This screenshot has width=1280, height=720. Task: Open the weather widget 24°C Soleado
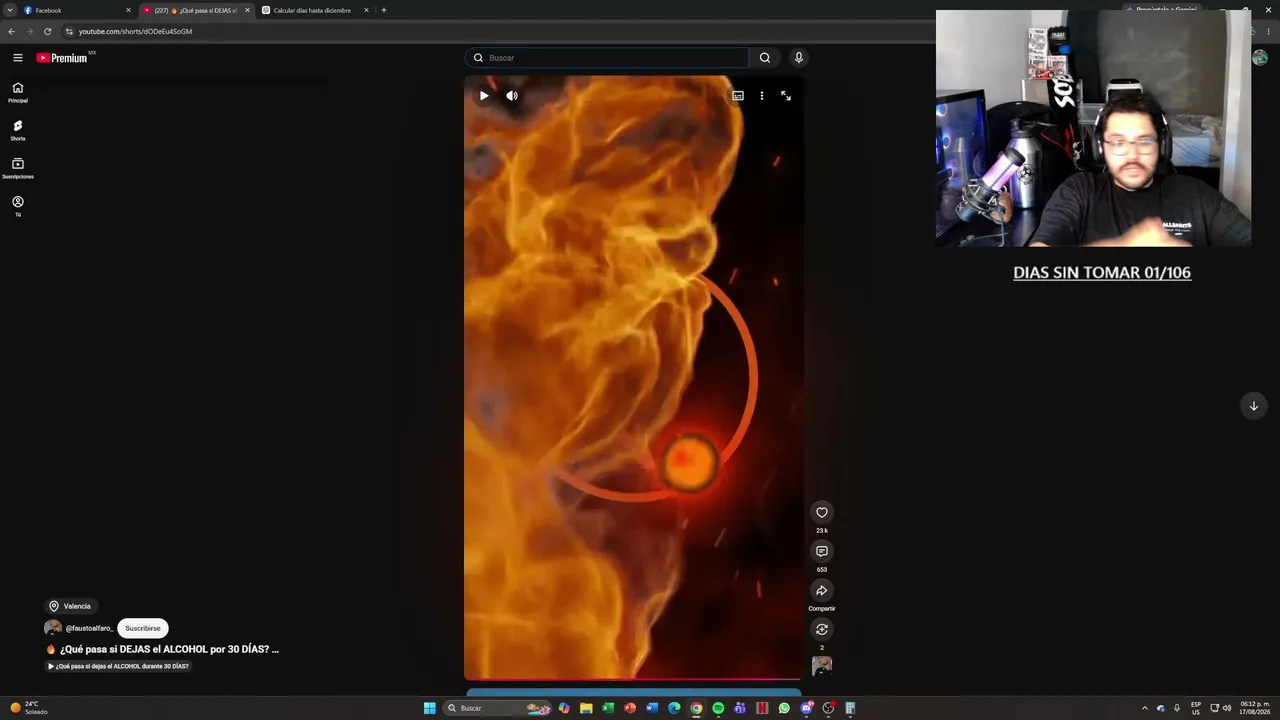28,708
